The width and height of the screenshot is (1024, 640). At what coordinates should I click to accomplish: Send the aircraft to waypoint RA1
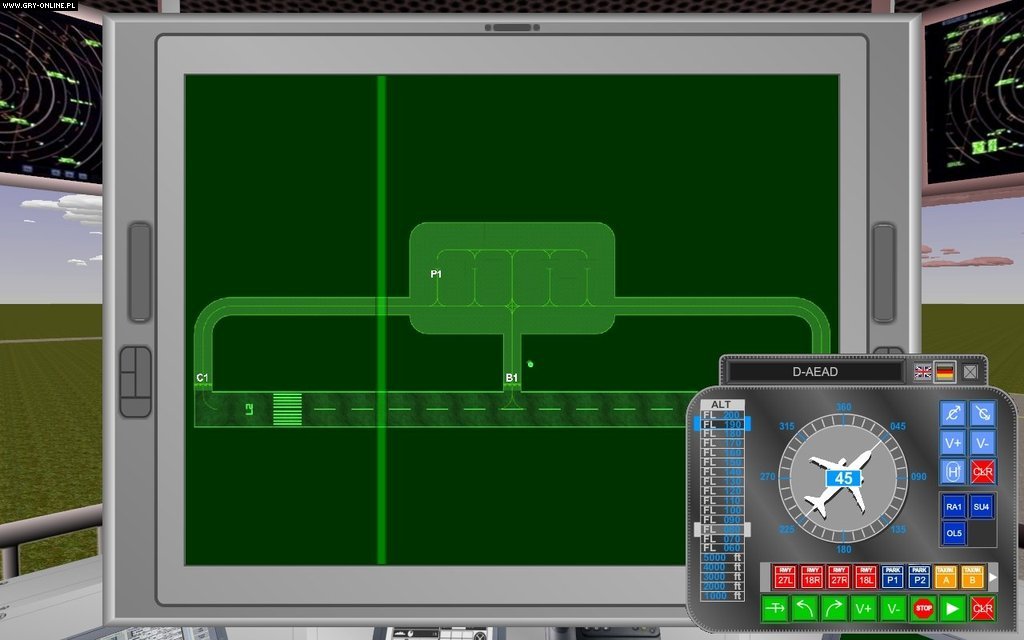[x=954, y=507]
